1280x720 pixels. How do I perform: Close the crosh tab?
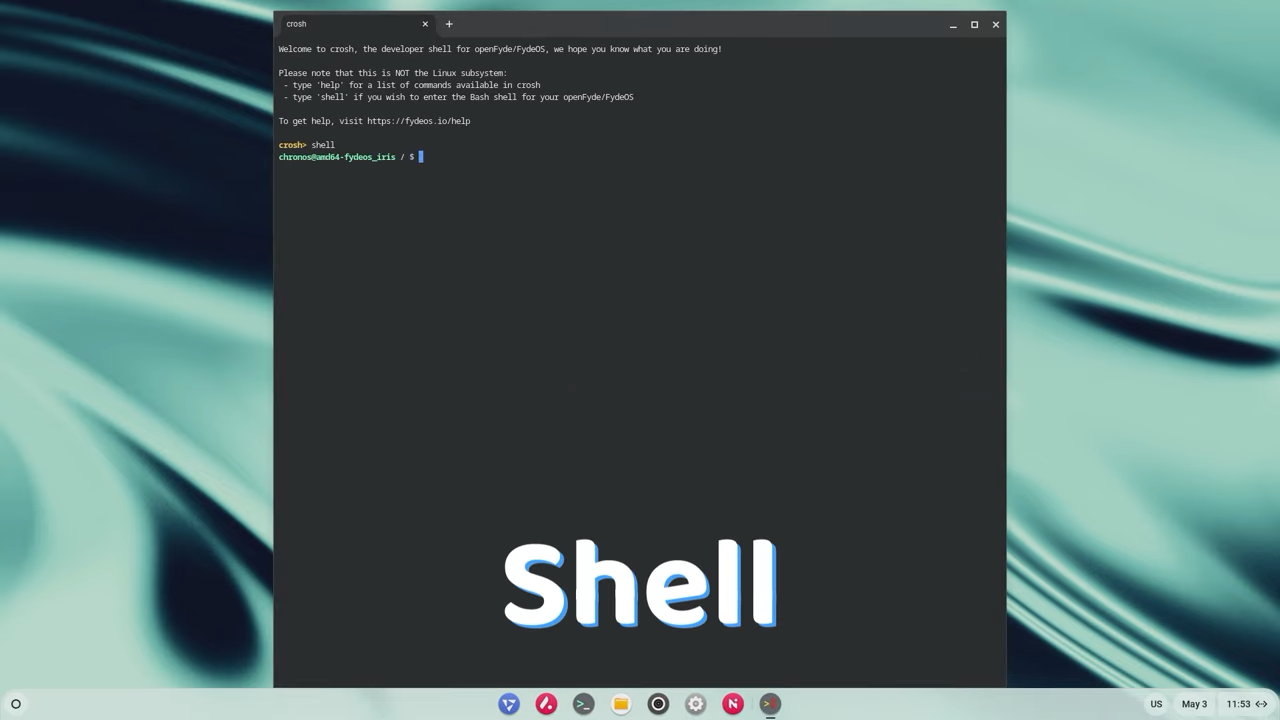click(x=425, y=24)
